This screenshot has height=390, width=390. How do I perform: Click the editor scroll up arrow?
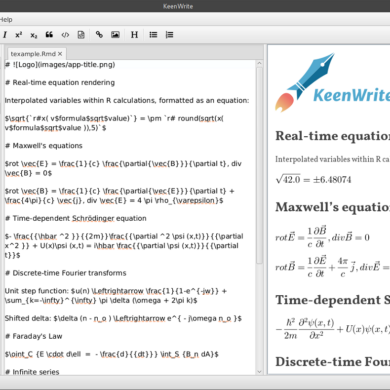pos(259,63)
